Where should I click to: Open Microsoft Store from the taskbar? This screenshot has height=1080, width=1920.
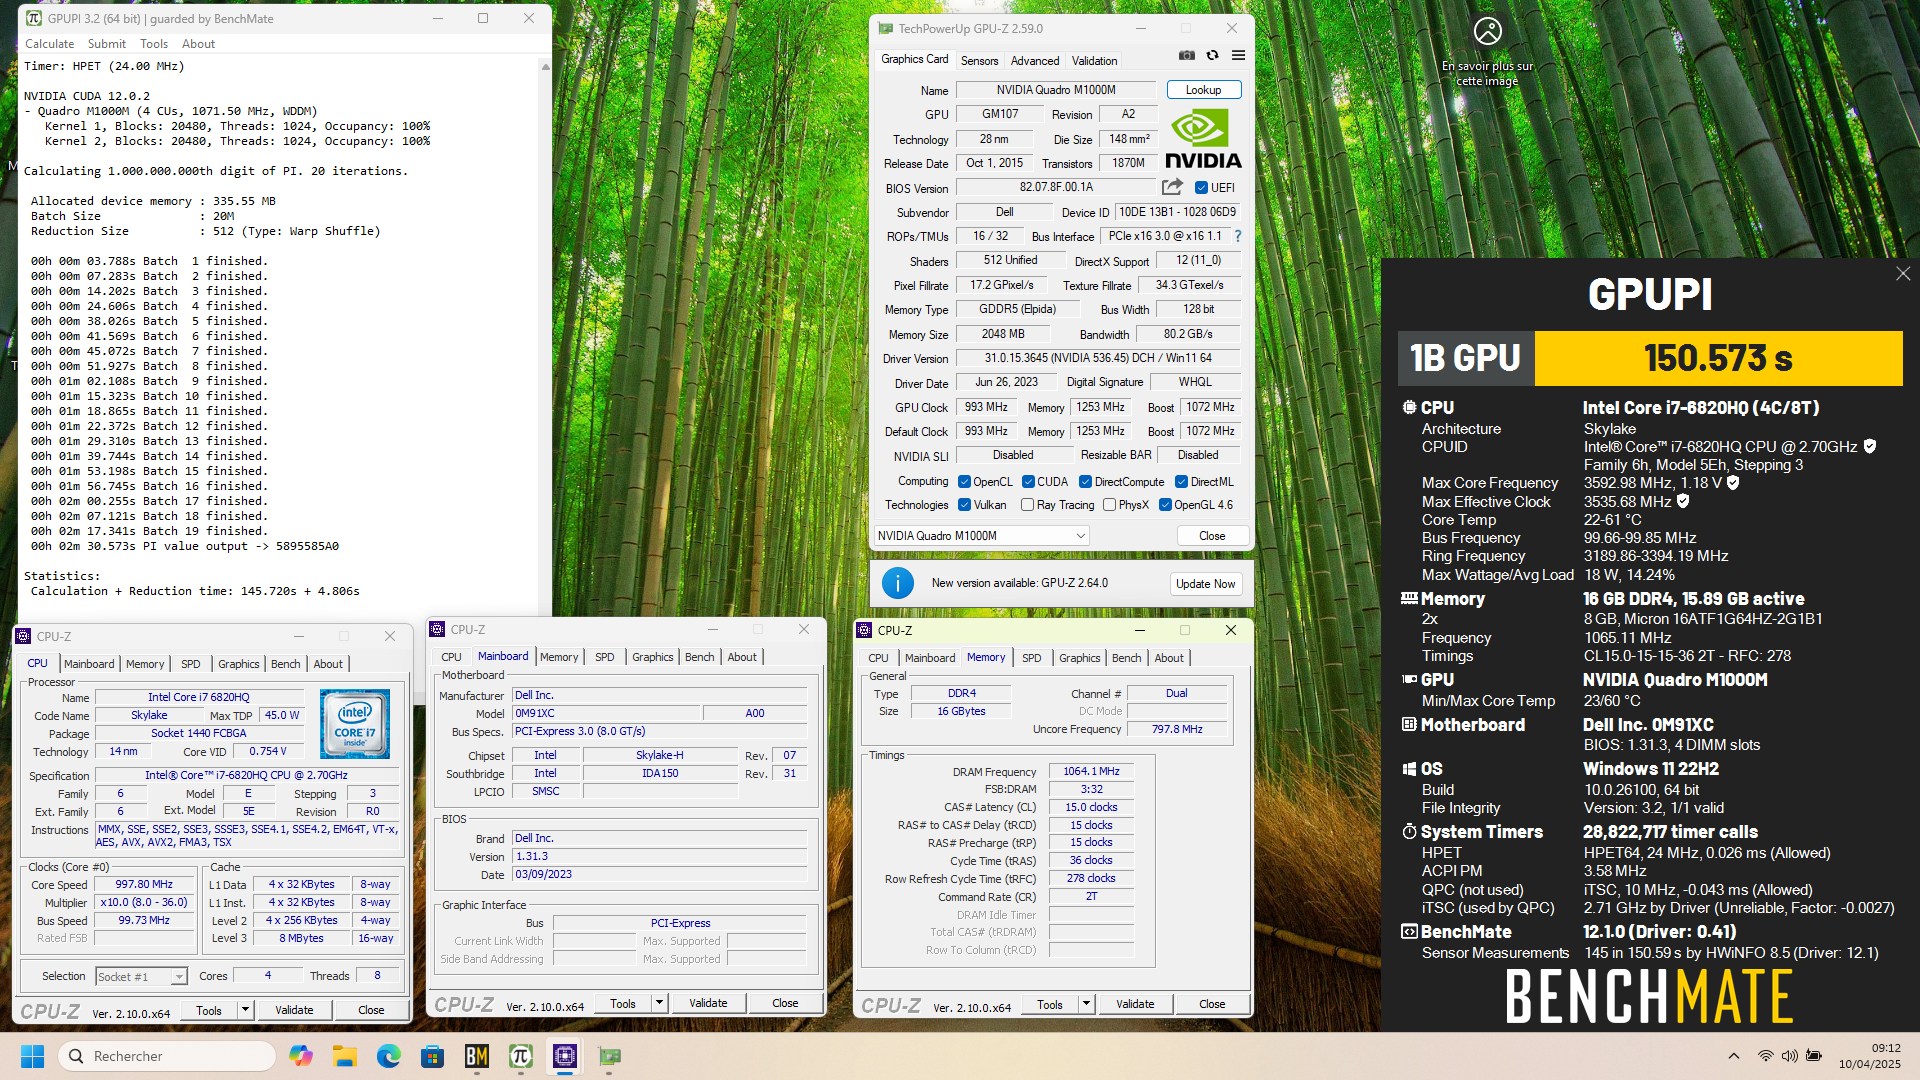pos(432,1056)
